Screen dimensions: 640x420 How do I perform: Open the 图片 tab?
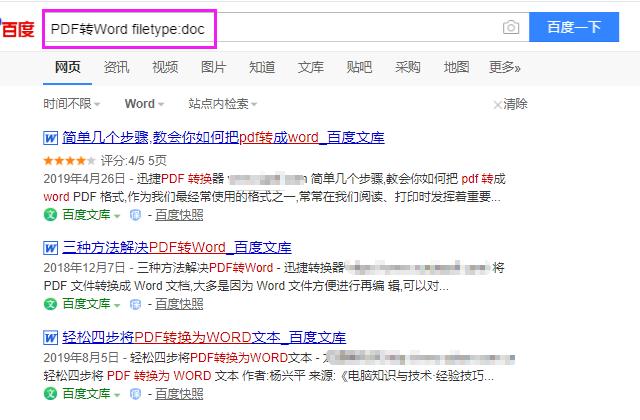pos(213,67)
